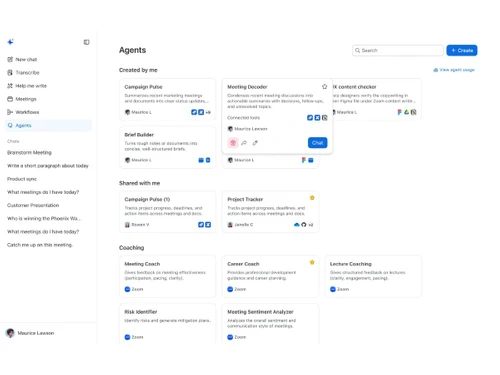Open Transcribe from the sidebar
The image size is (500, 375).
[49, 73]
